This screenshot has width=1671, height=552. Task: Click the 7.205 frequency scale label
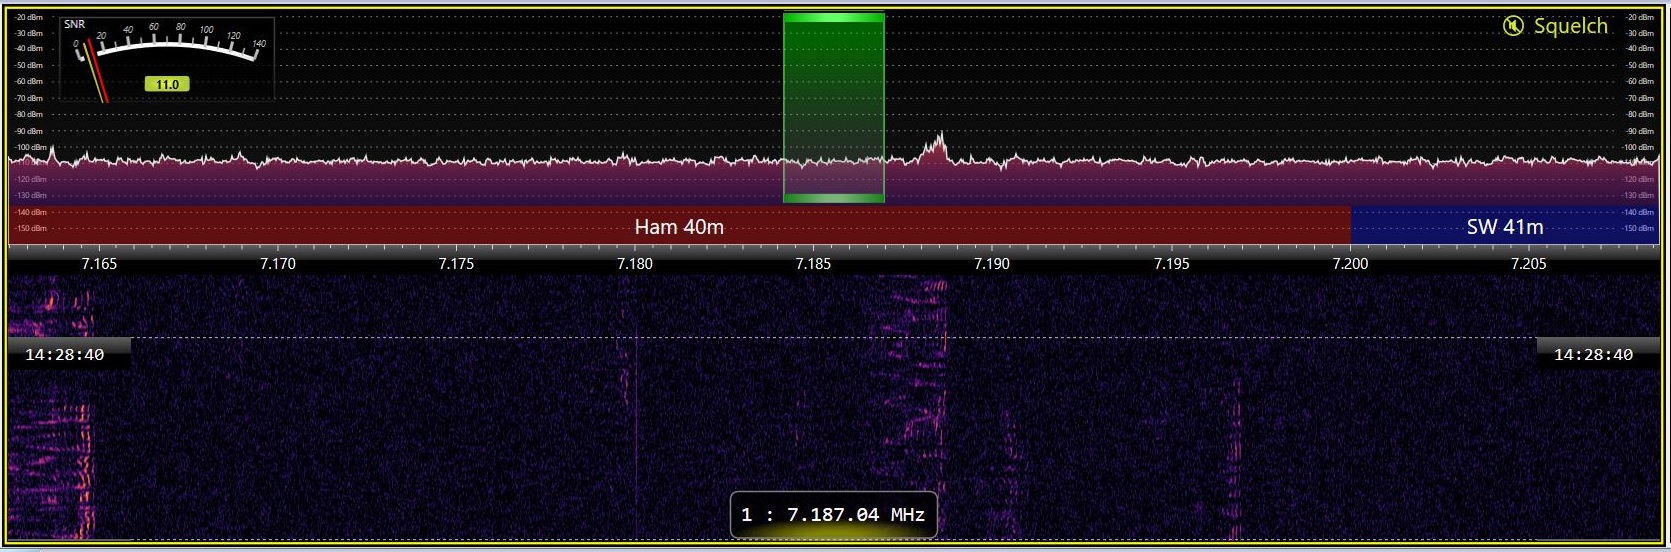(1528, 264)
